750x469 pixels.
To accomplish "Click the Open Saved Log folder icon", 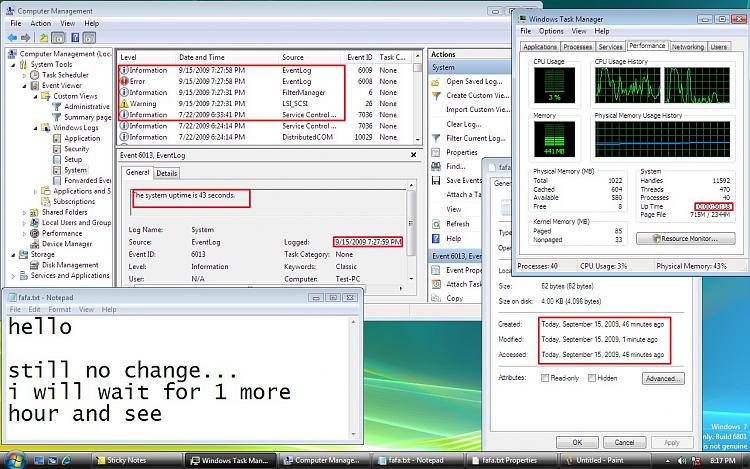I will pyautogui.click(x=436, y=82).
